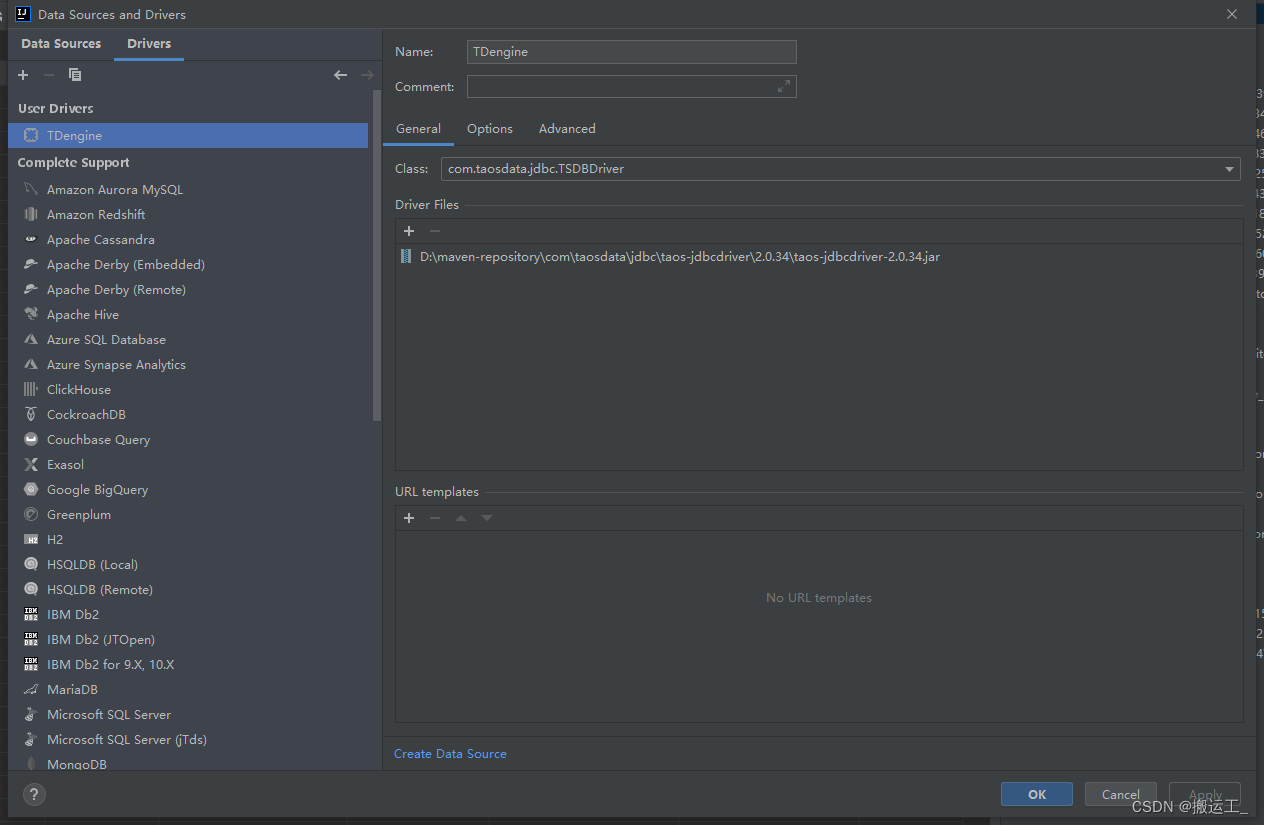Click the move URL template down arrow
The height and width of the screenshot is (825, 1264).
pyautogui.click(x=487, y=518)
